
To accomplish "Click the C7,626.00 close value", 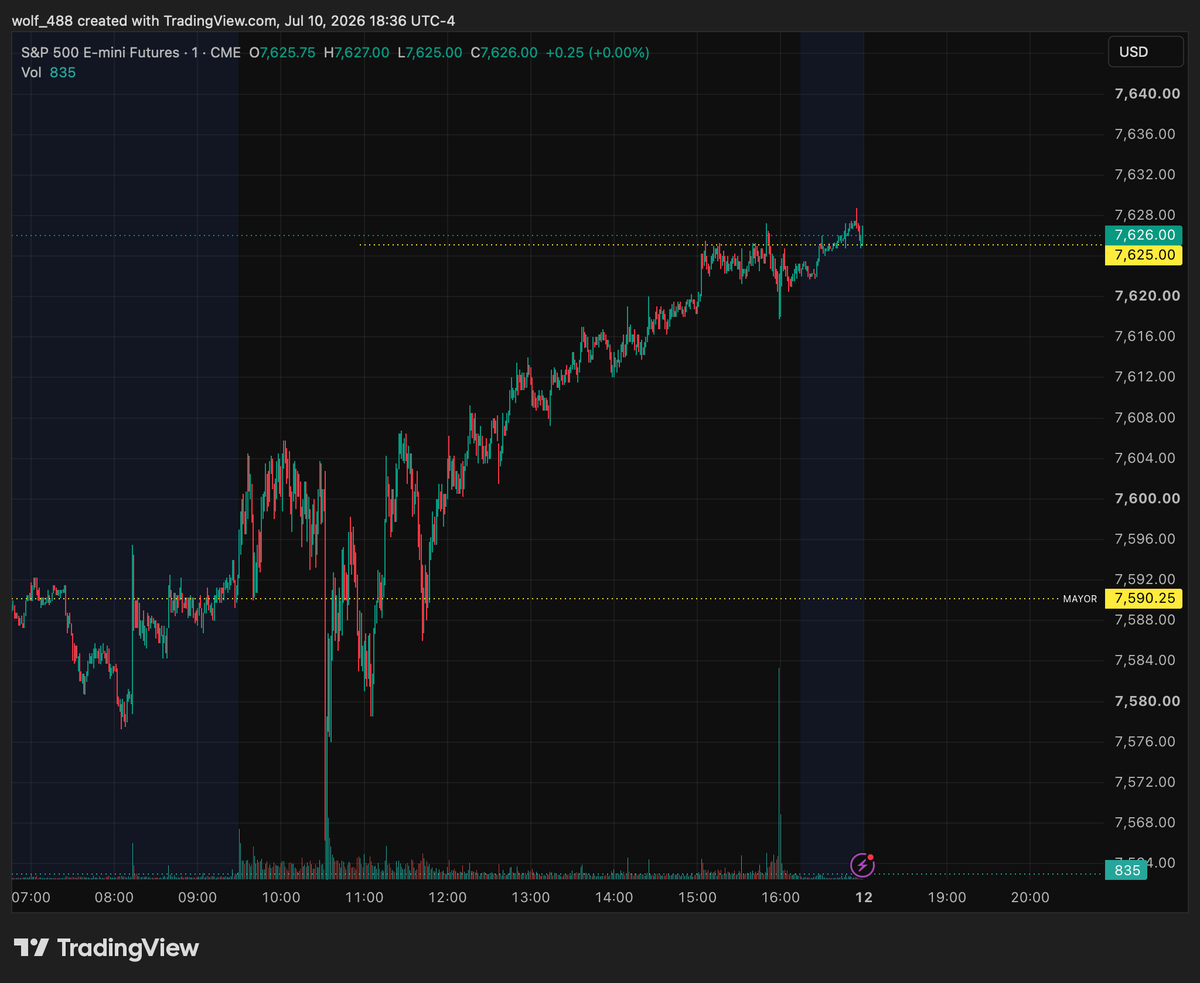I will [504, 52].
